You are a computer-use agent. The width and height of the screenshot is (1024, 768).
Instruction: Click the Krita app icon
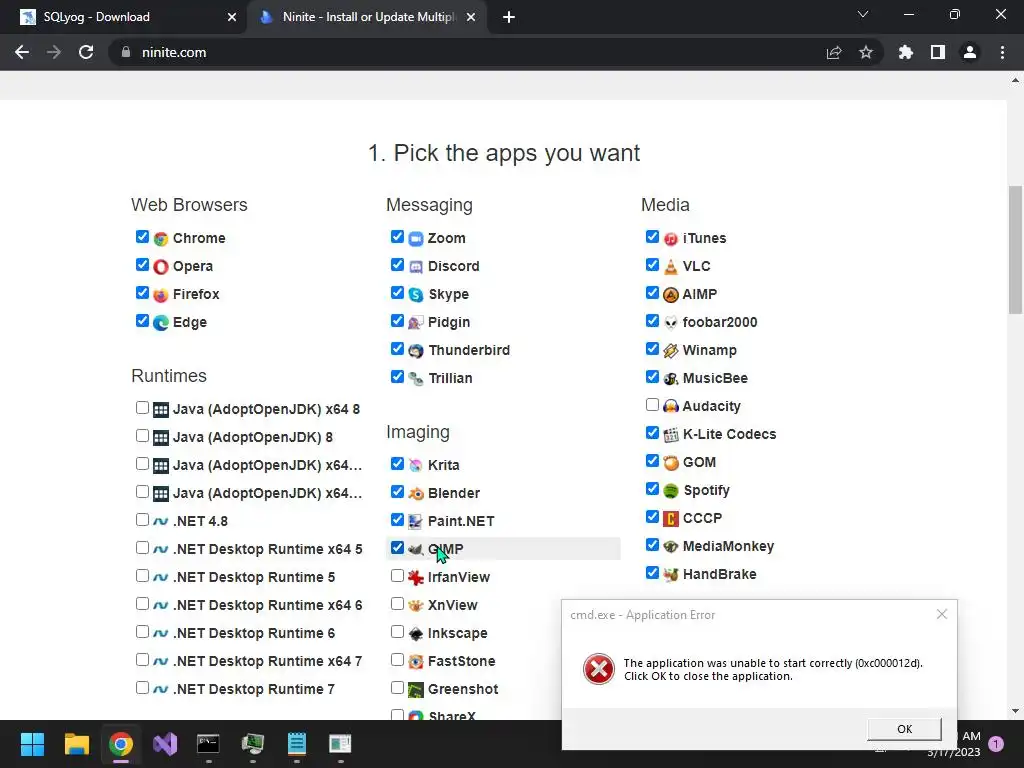point(416,465)
